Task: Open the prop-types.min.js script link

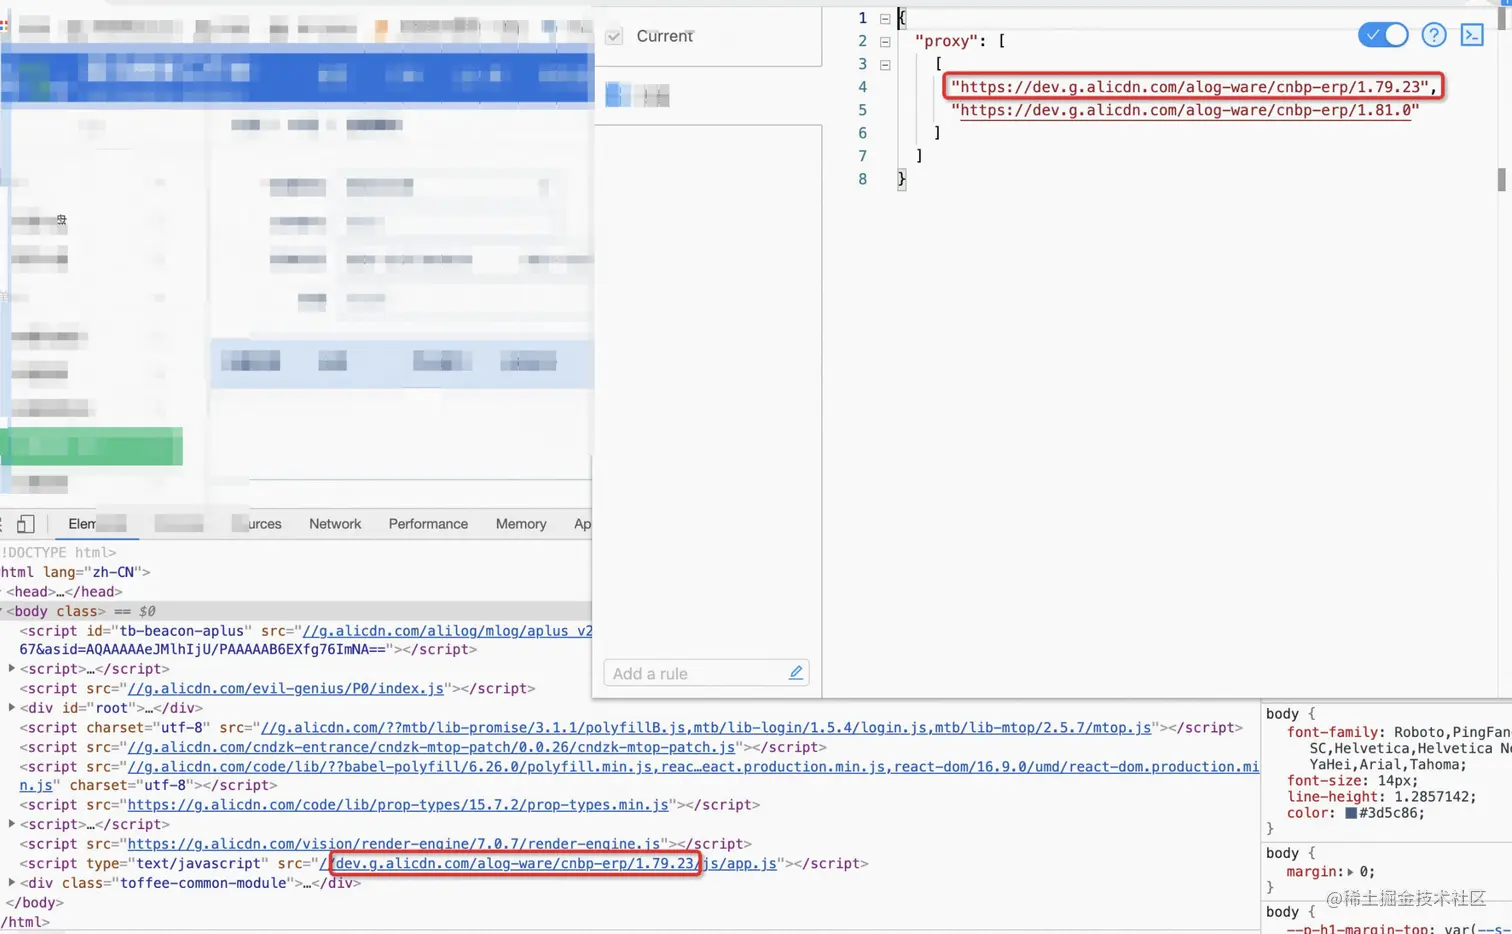Action: pyautogui.click(x=398, y=805)
